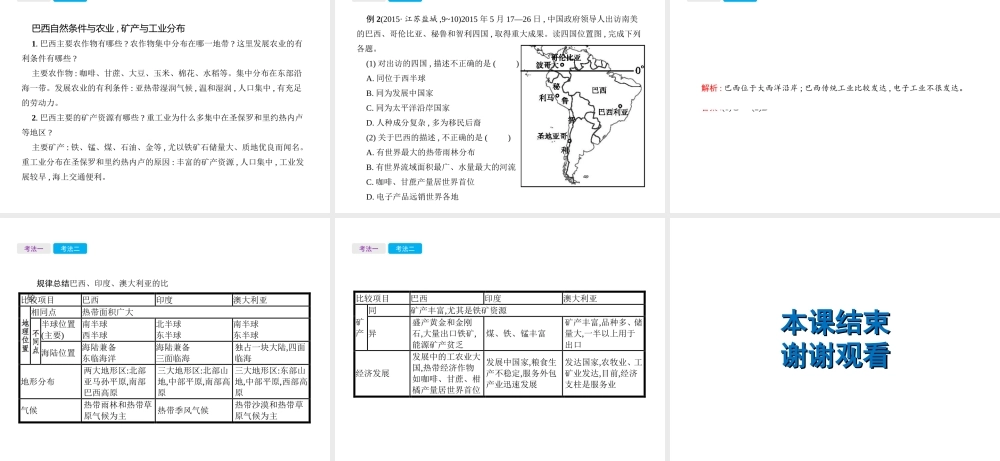Click the 北半球 东半球 cell for 印度
1000x461 pixels.
point(193,330)
